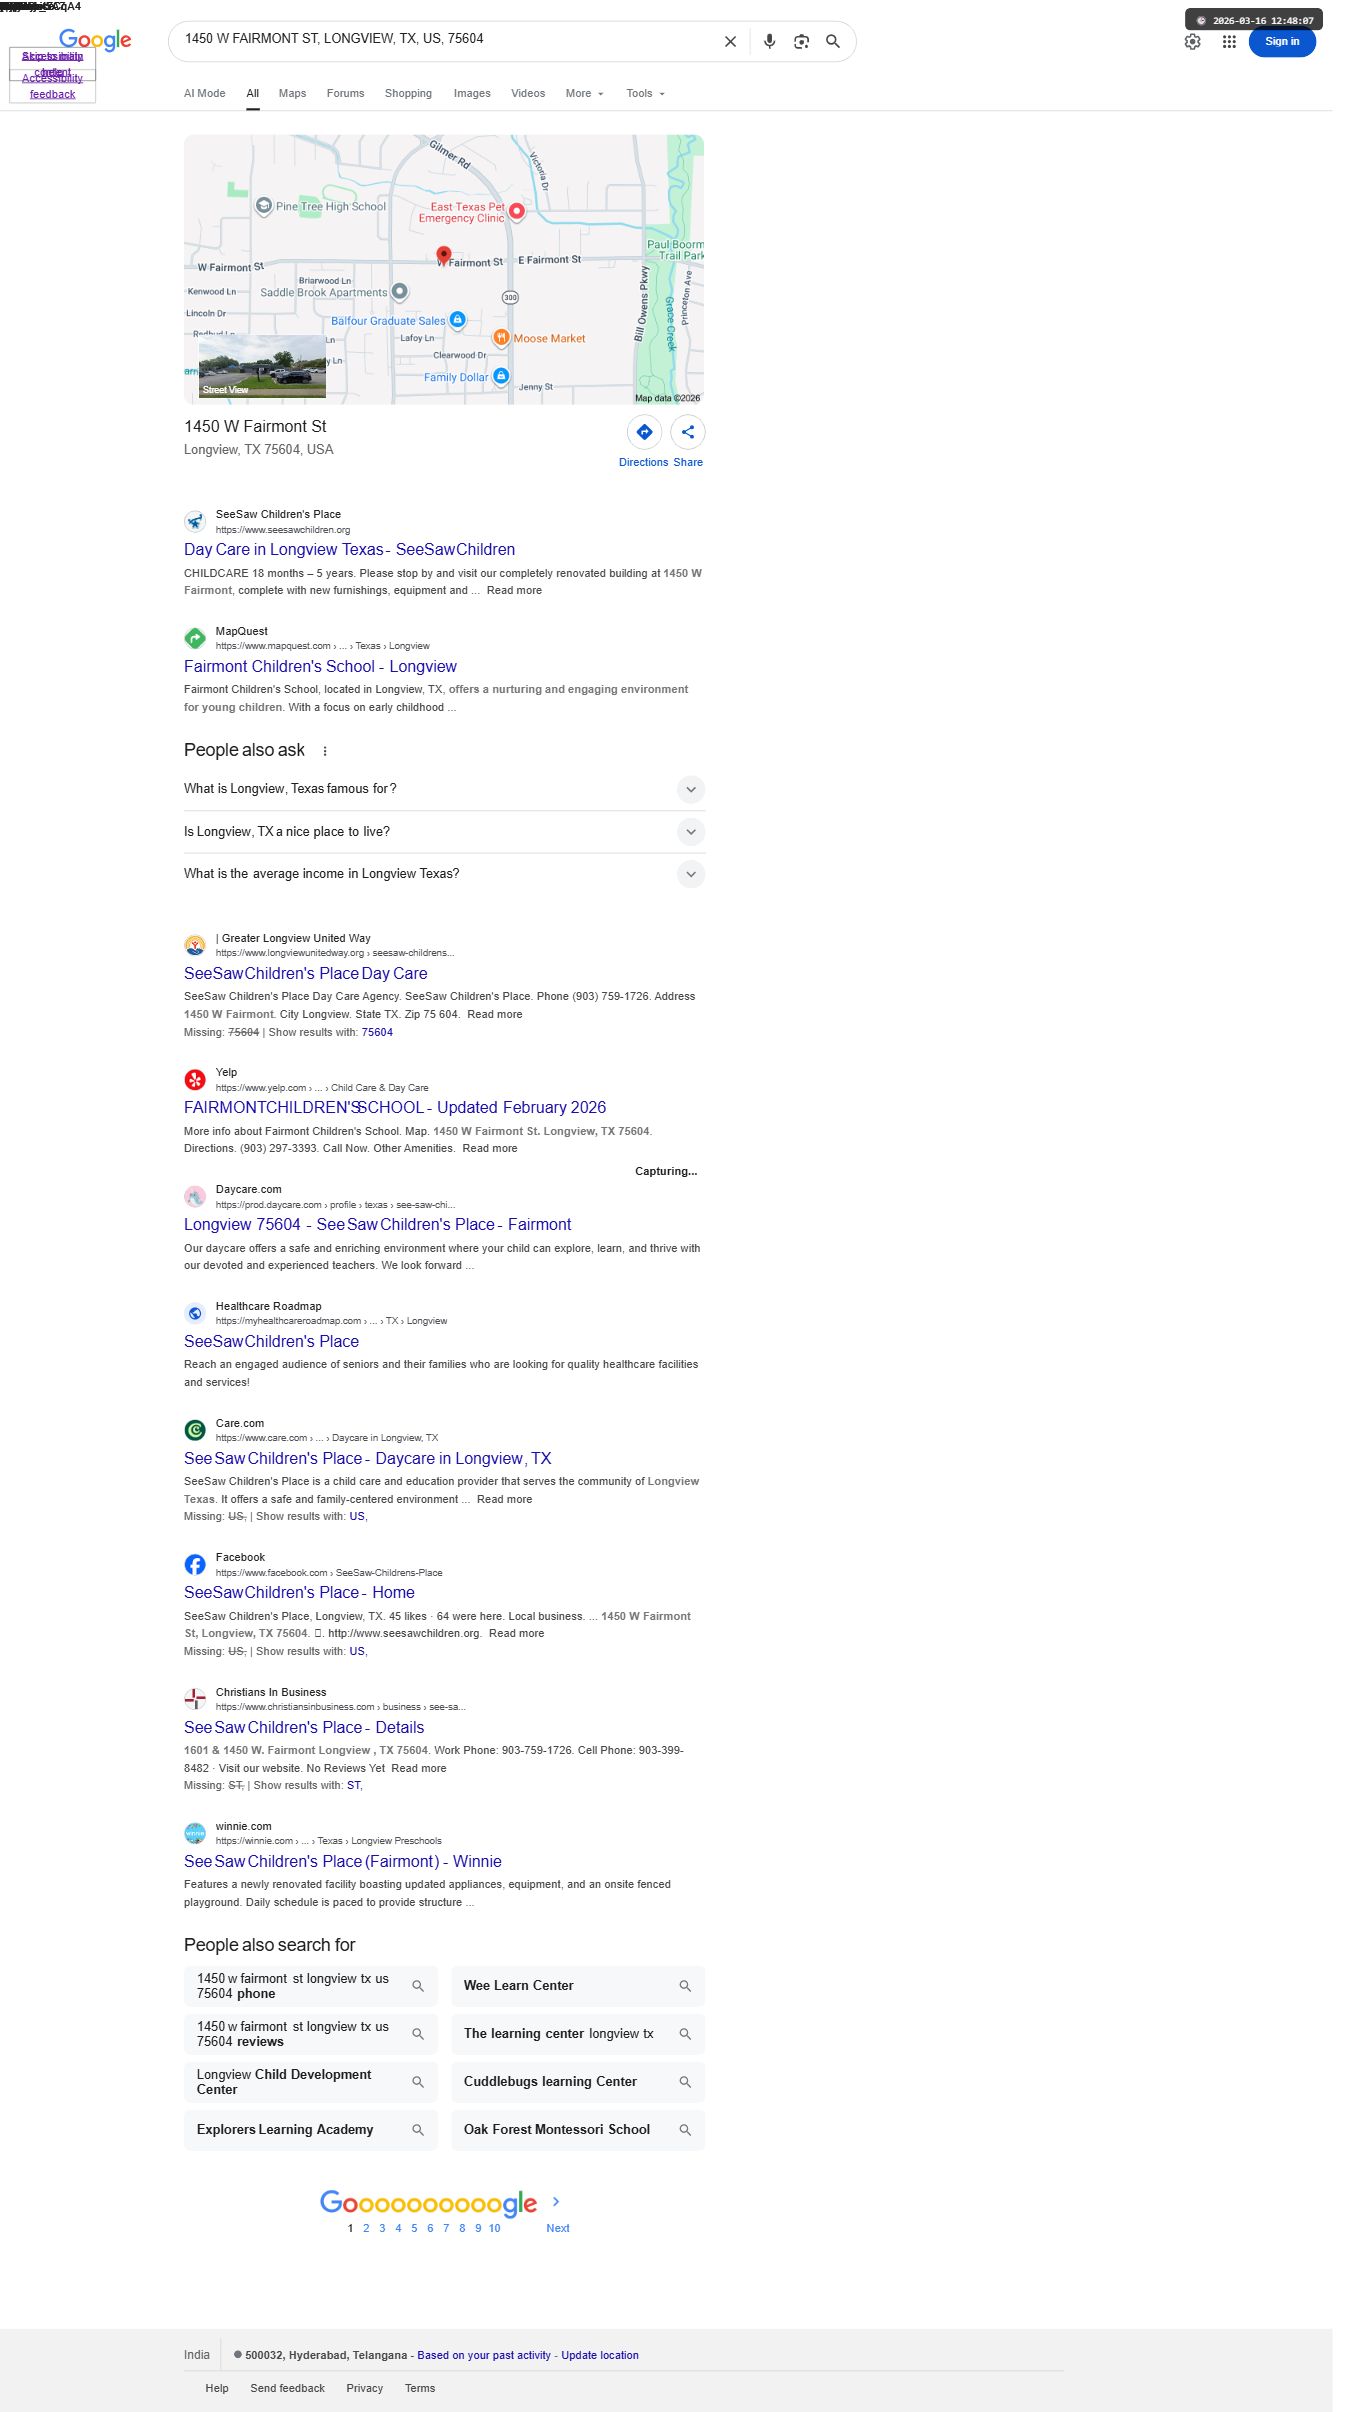Open the More dropdown in search tabs
This screenshot has height=2412, width=1348.
click(x=585, y=94)
